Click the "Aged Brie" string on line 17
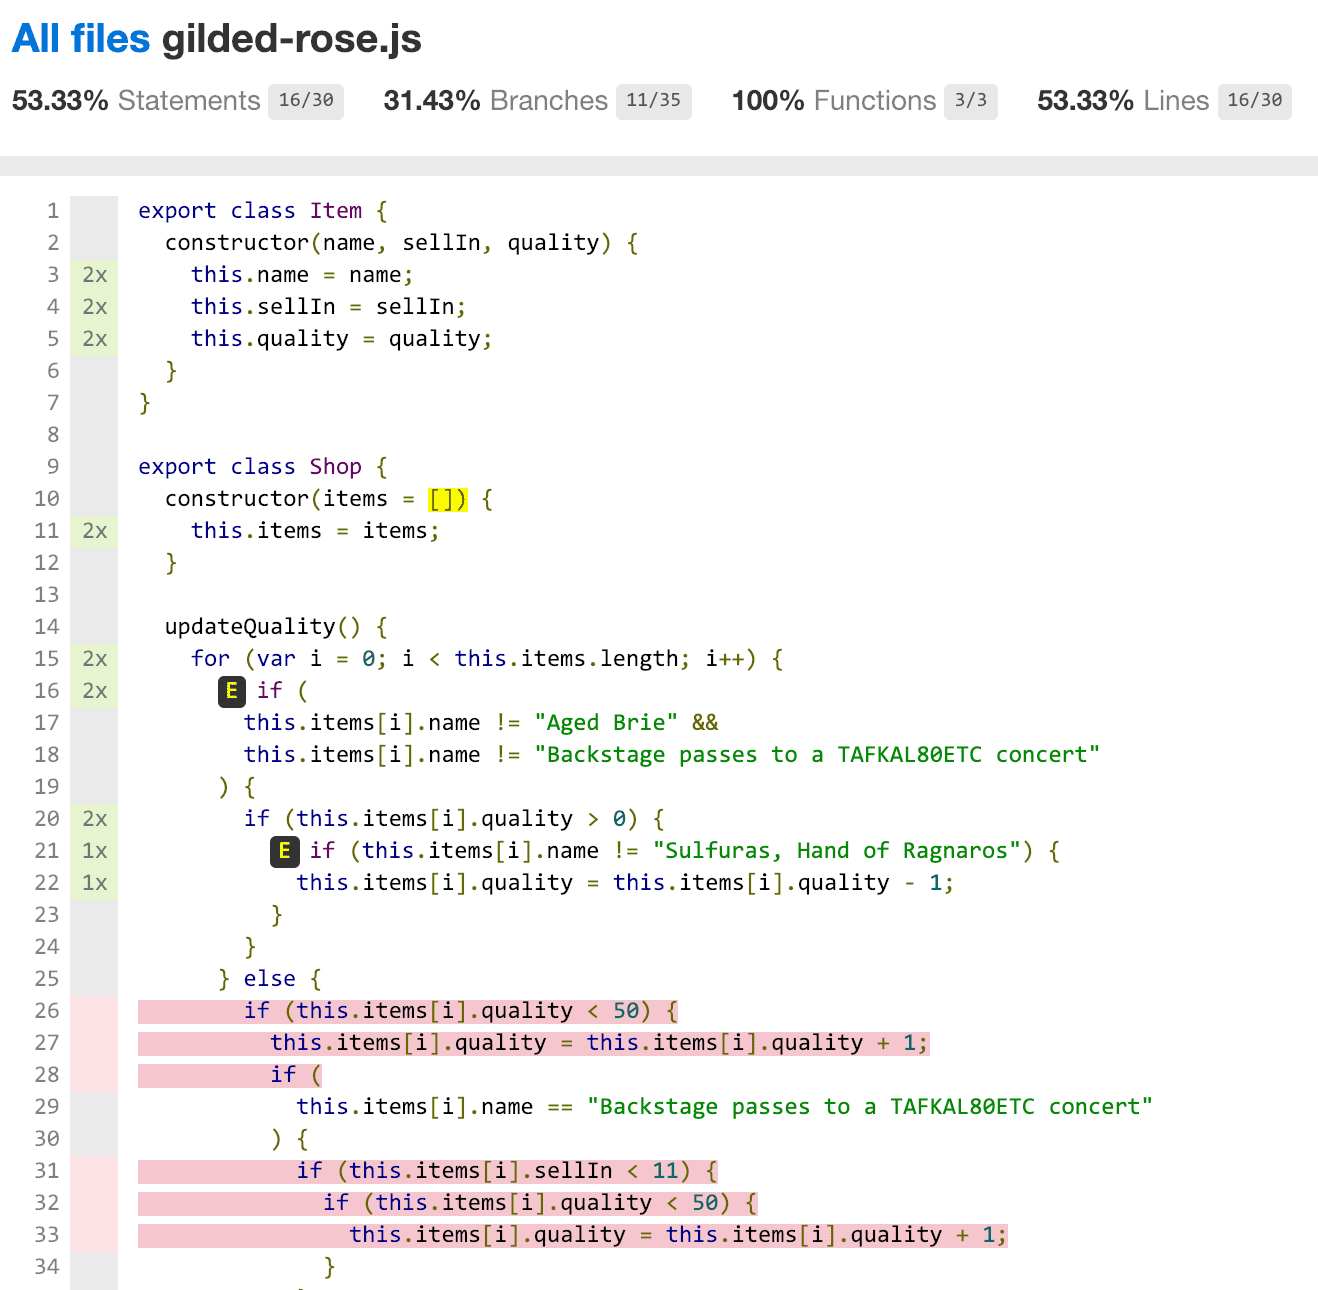1318x1290 pixels. point(606,723)
